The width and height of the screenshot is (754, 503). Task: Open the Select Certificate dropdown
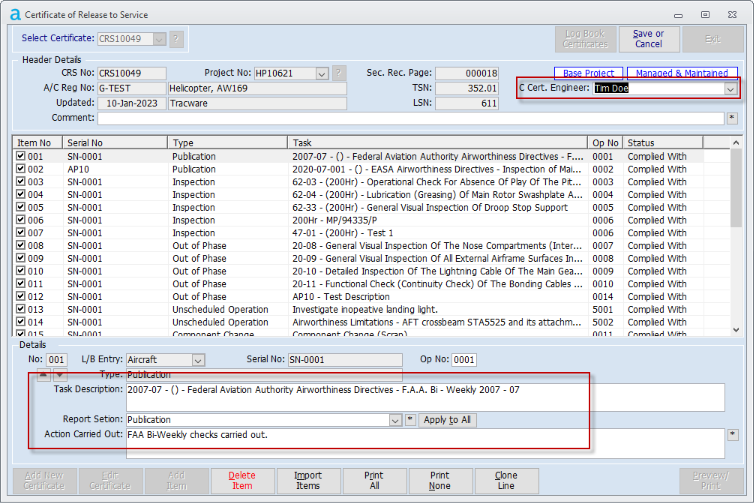(159, 39)
